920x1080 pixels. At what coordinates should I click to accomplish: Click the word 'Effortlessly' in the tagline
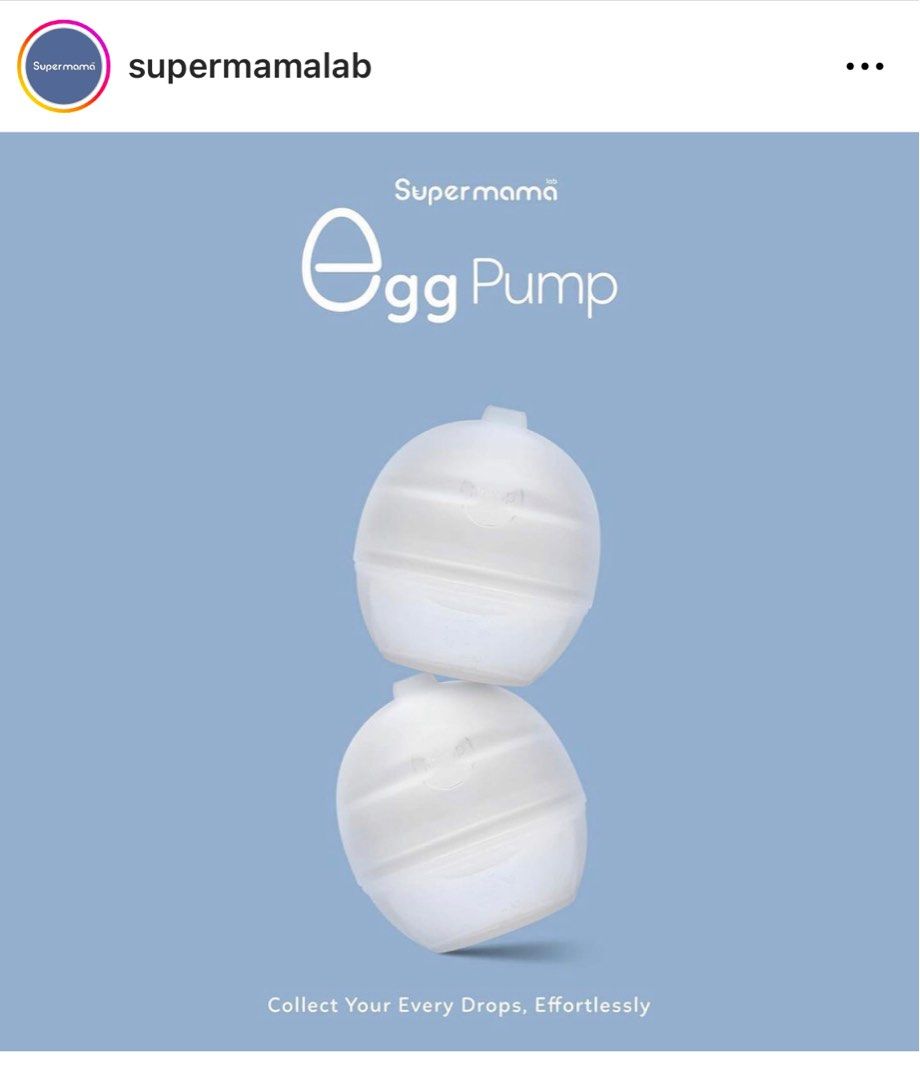(592, 1005)
